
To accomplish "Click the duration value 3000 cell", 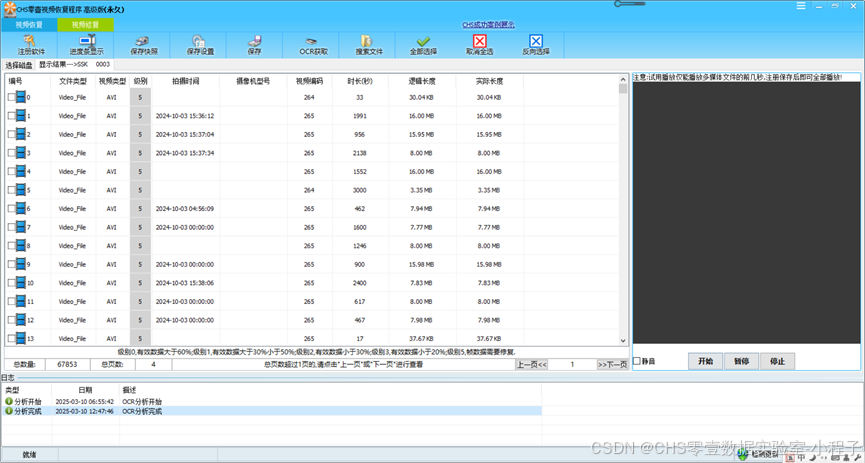I will coord(360,190).
